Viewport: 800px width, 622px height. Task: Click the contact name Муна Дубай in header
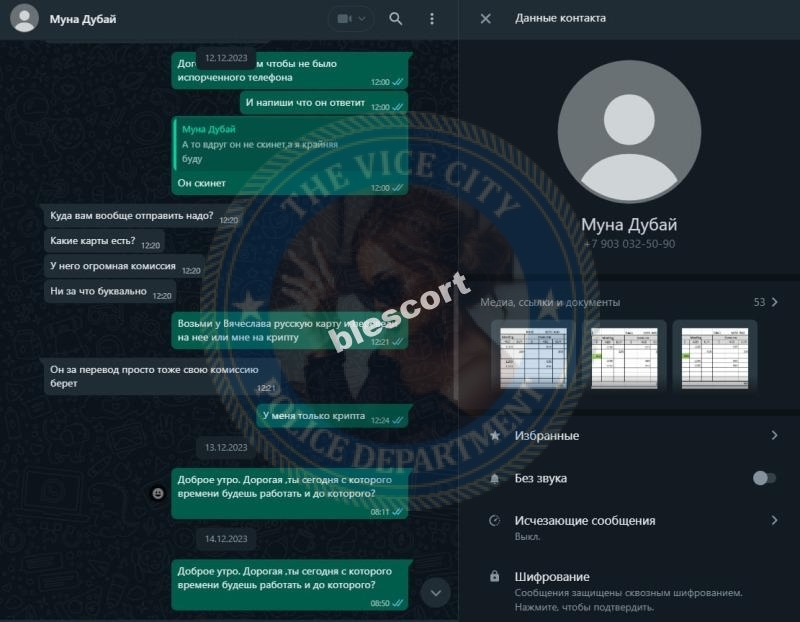(x=83, y=19)
